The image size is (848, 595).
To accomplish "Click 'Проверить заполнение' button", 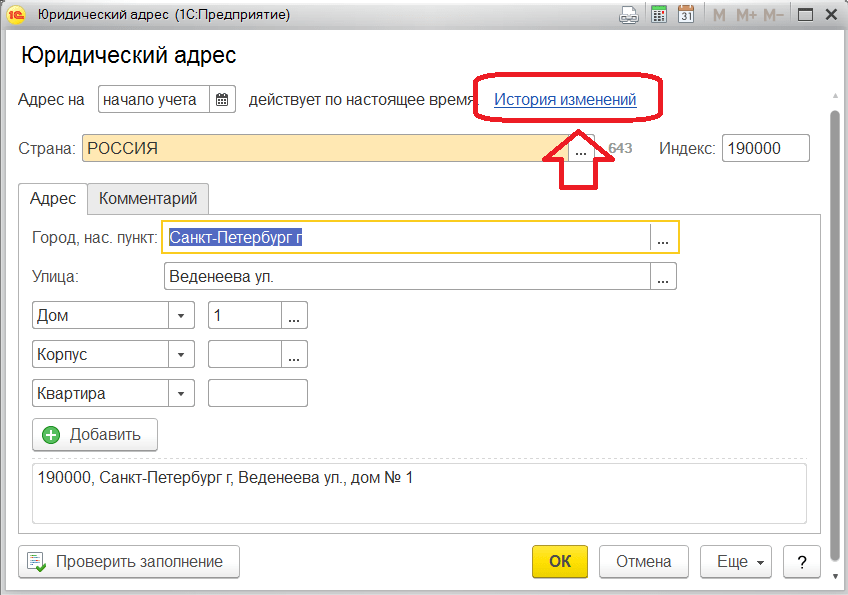I will coord(129,561).
